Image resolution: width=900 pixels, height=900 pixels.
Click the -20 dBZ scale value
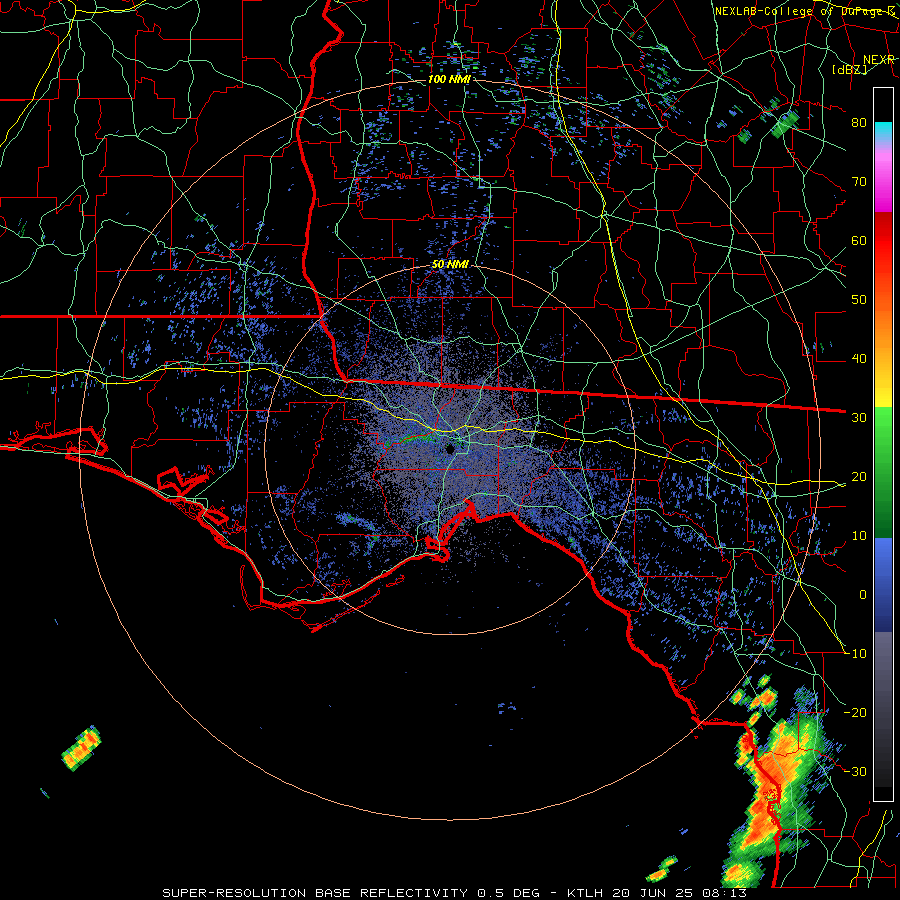(856, 712)
